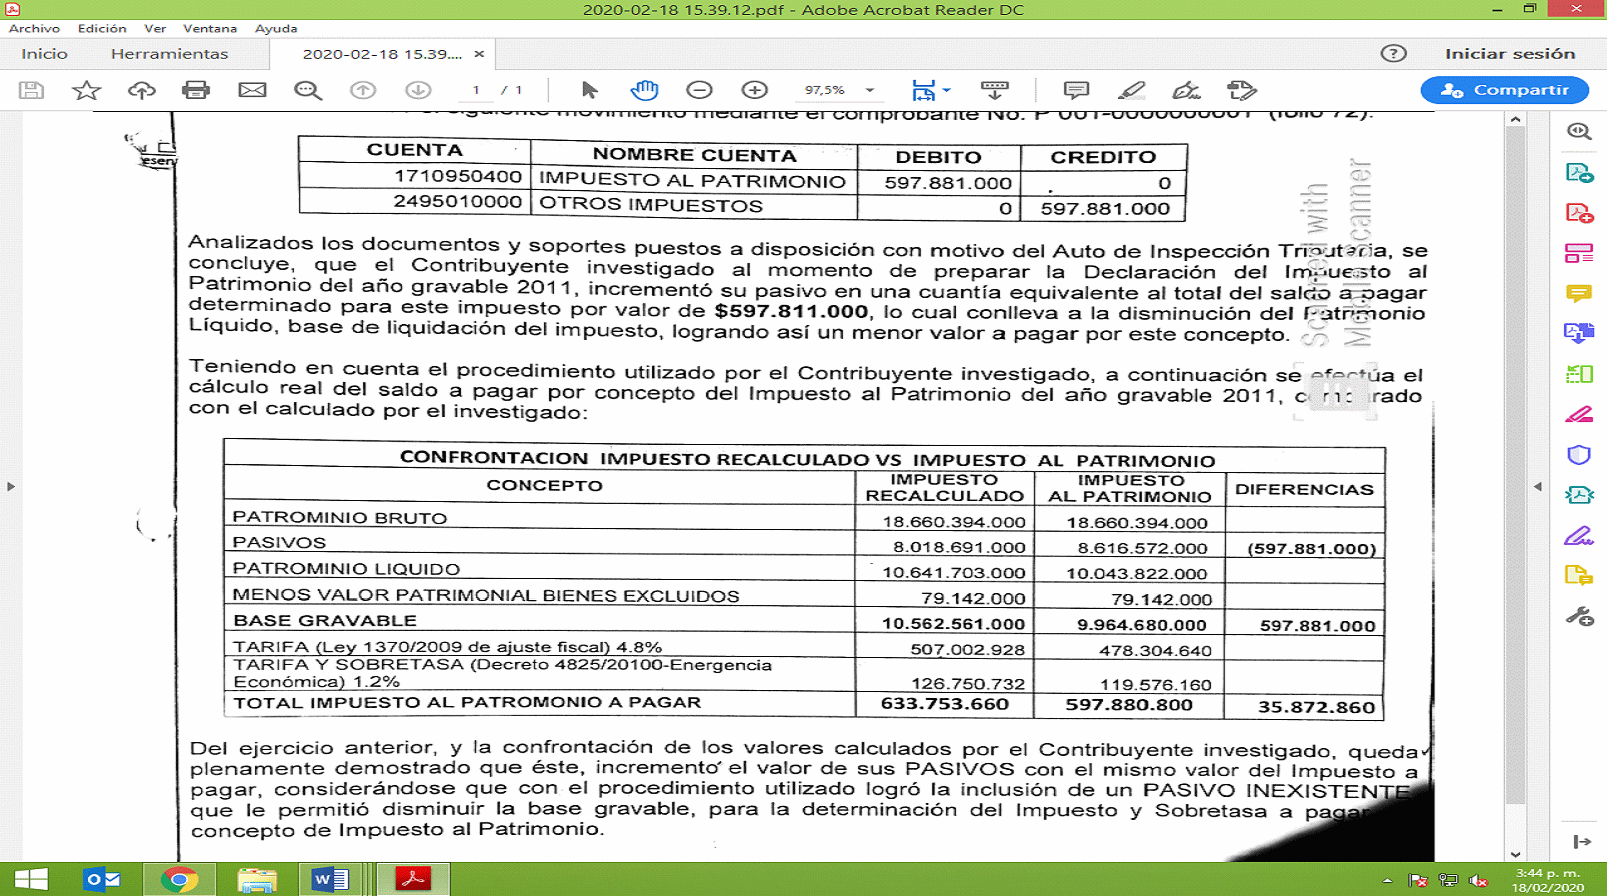Click Iniciar sesión link
The height and width of the screenshot is (896, 1607).
coord(1510,54)
